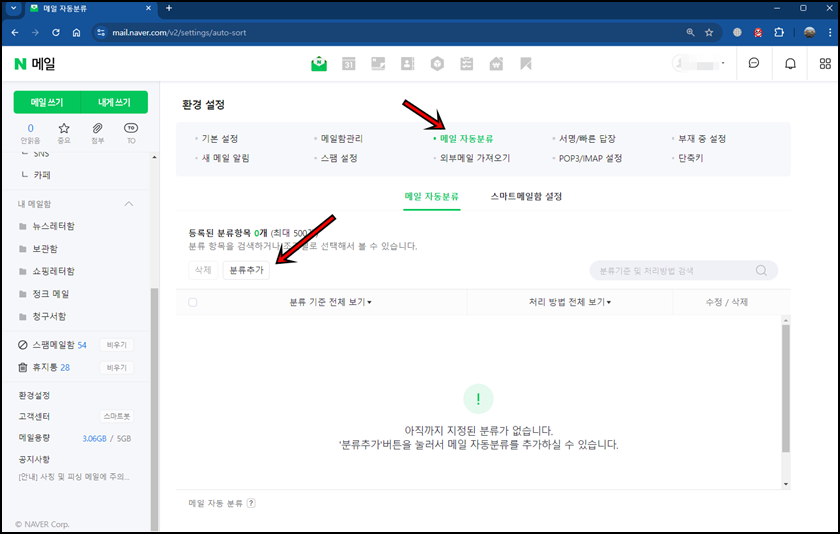Show attachment mail paperclip filter (첨부)
Image resolution: width=840 pixels, height=534 pixels.
[x=98, y=133]
